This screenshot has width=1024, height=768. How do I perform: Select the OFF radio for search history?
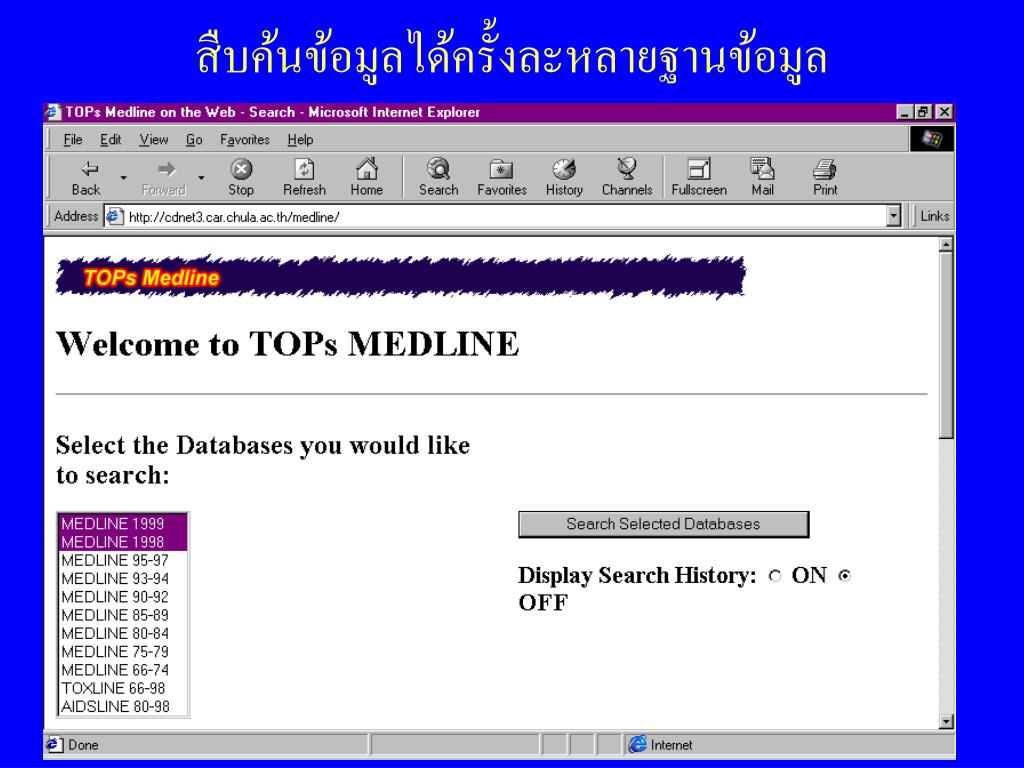pos(844,576)
